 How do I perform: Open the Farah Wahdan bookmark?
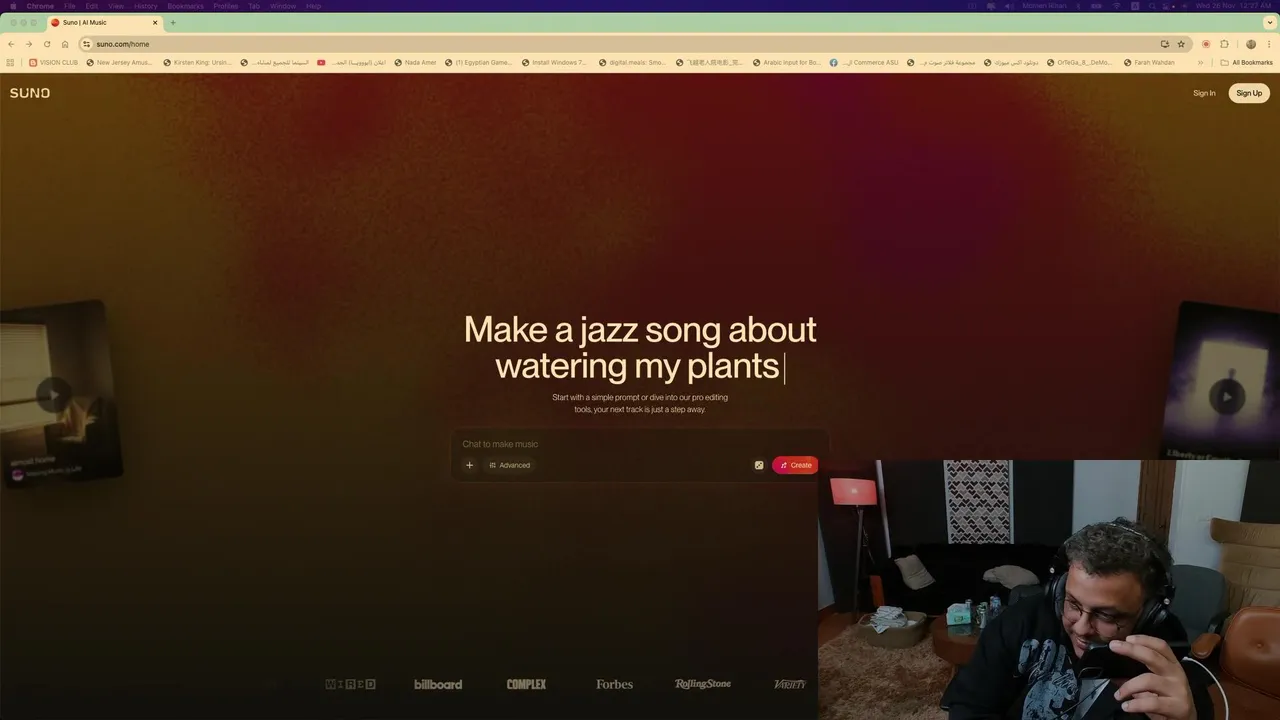pos(1149,62)
